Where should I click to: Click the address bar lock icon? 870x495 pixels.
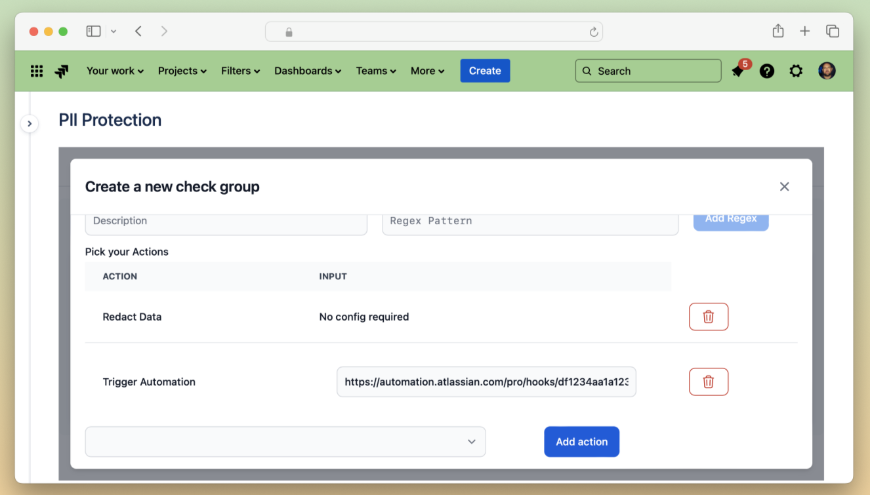[289, 32]
